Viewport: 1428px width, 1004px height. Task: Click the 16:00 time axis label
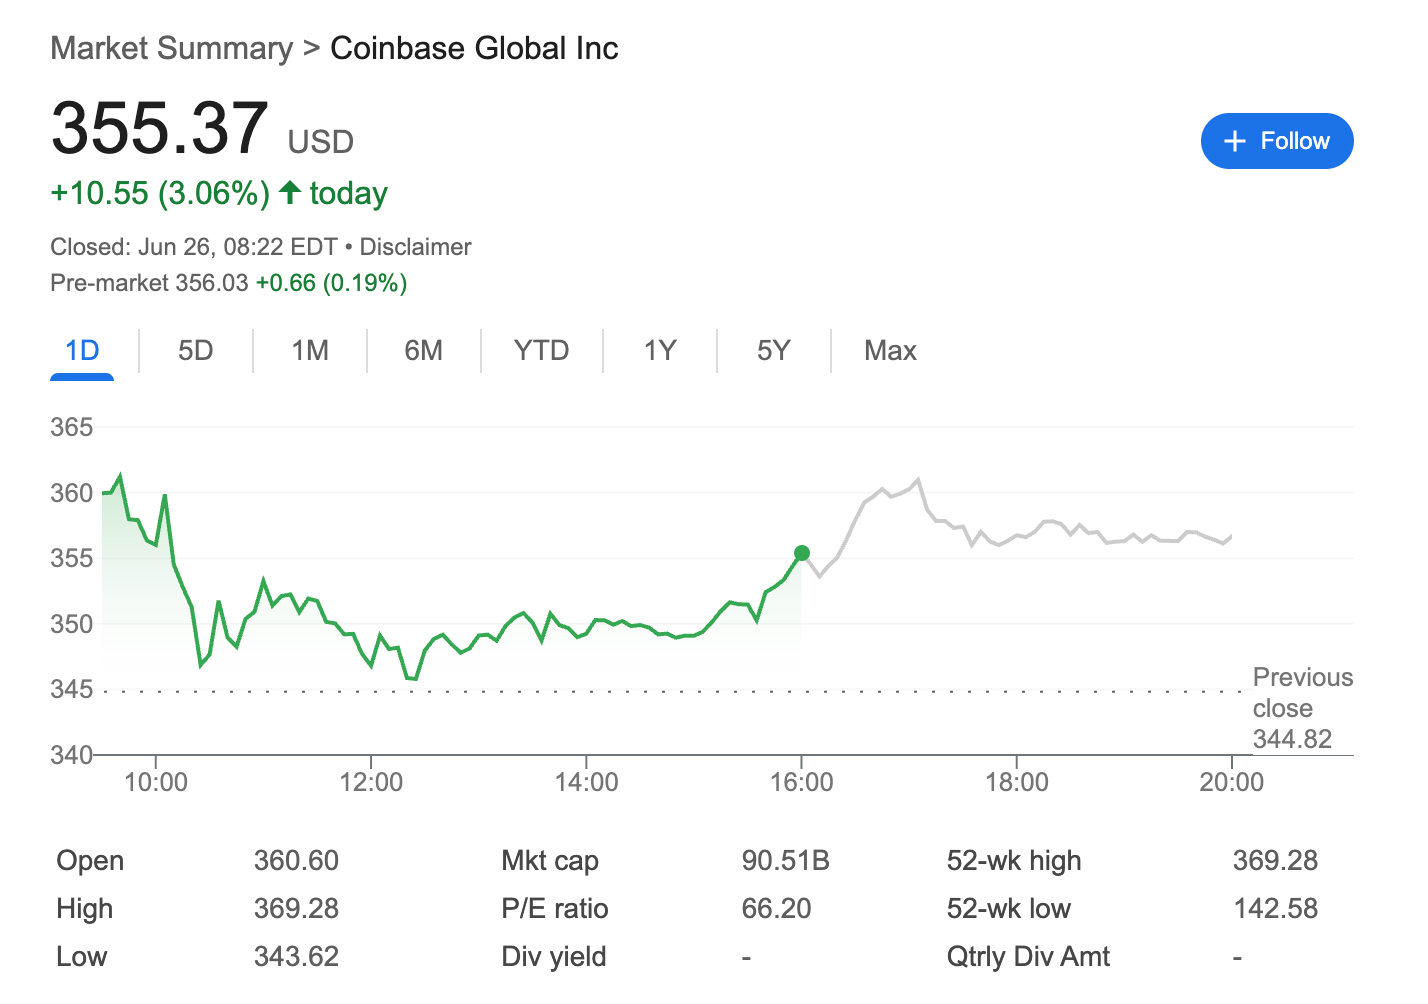click(x=801, y=782)
